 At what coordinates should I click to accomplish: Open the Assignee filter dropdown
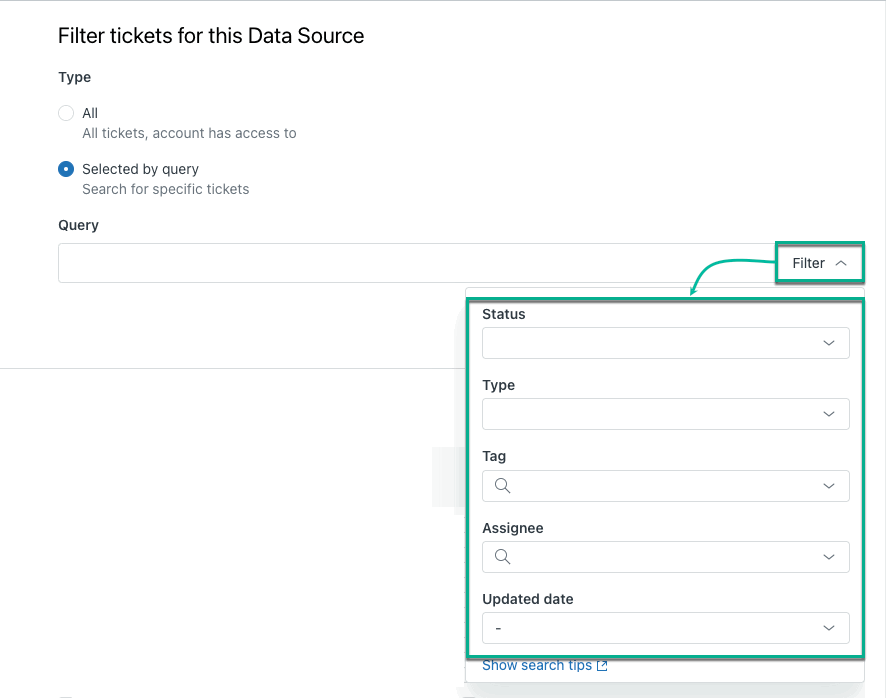[665, 557]
